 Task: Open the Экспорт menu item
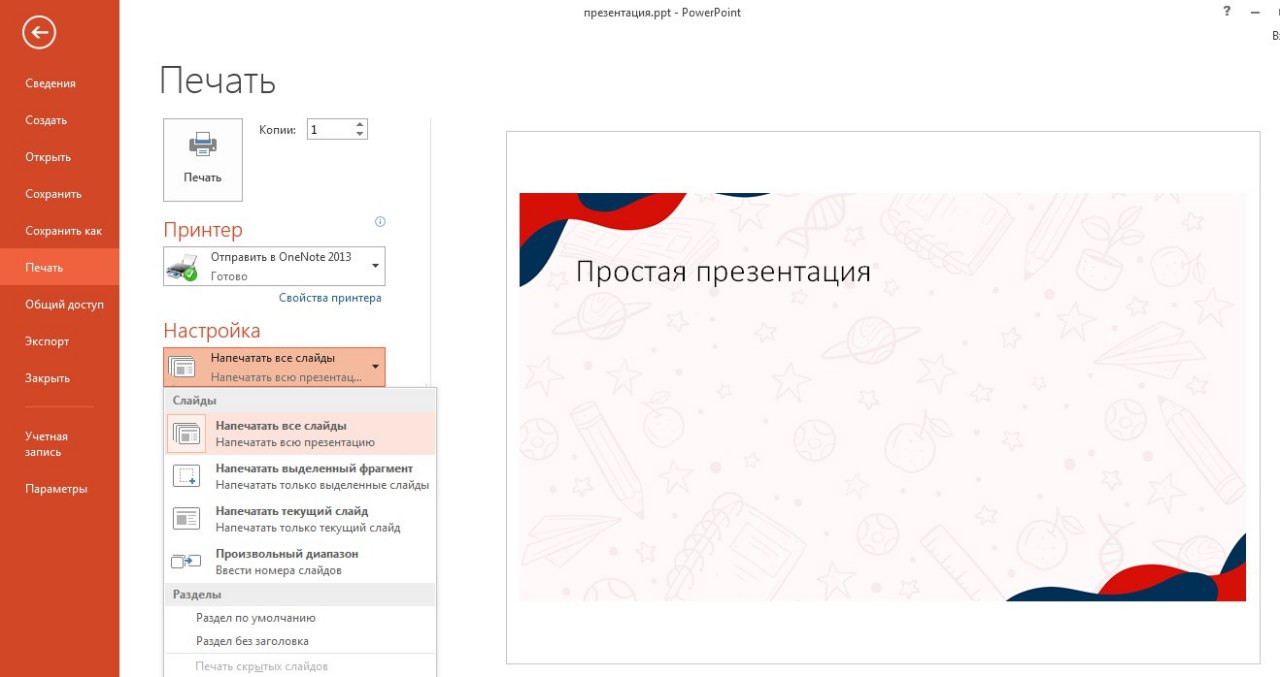click(47, 342)
